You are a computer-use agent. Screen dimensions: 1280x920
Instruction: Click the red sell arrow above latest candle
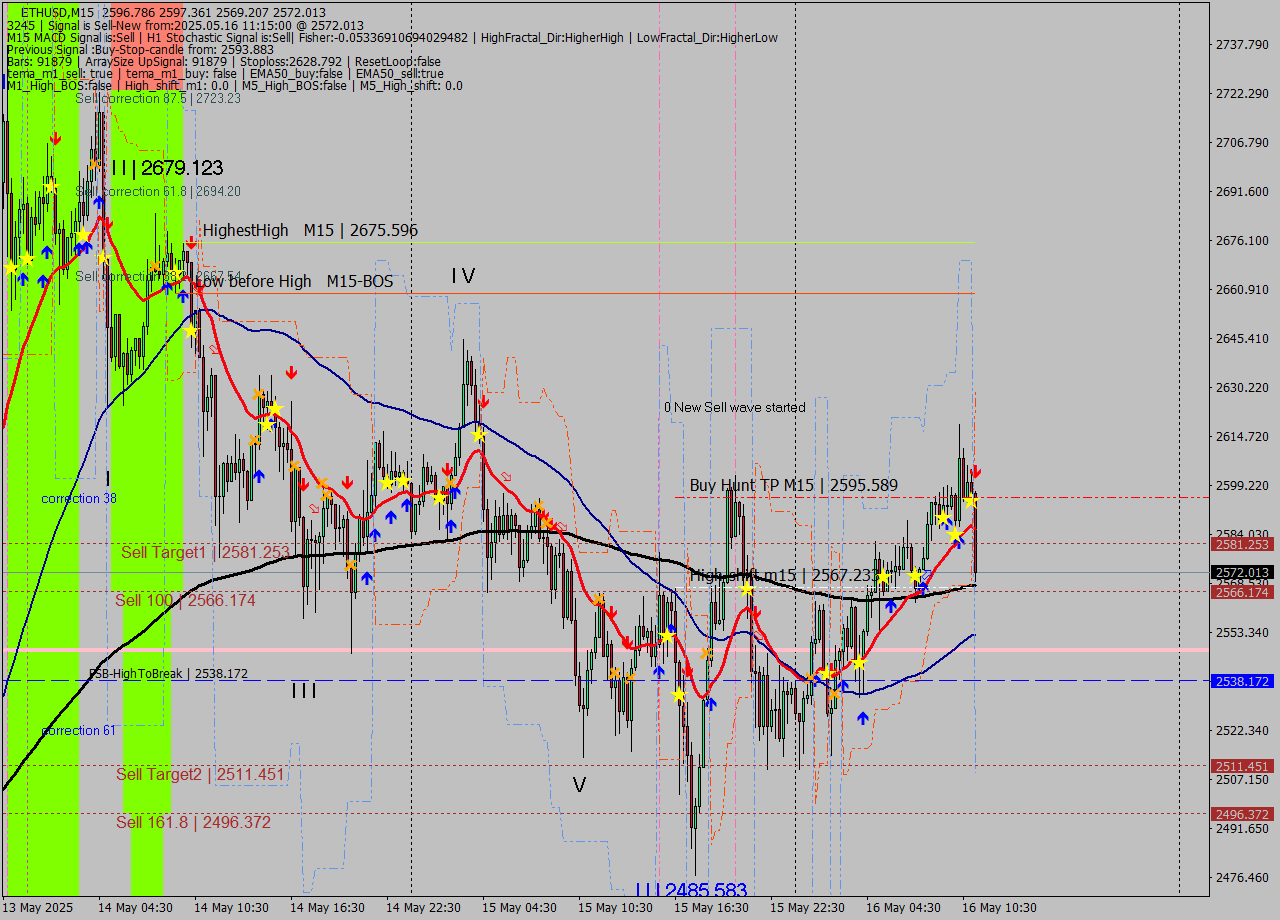(976, 471)
